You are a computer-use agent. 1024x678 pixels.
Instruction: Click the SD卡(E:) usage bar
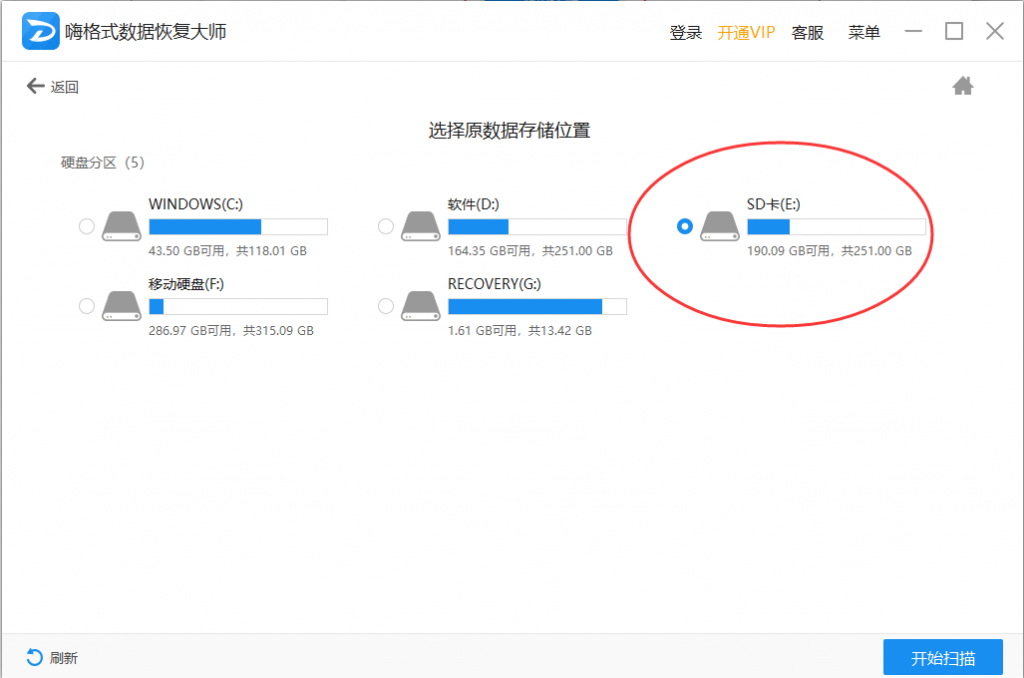click(837, 227)
